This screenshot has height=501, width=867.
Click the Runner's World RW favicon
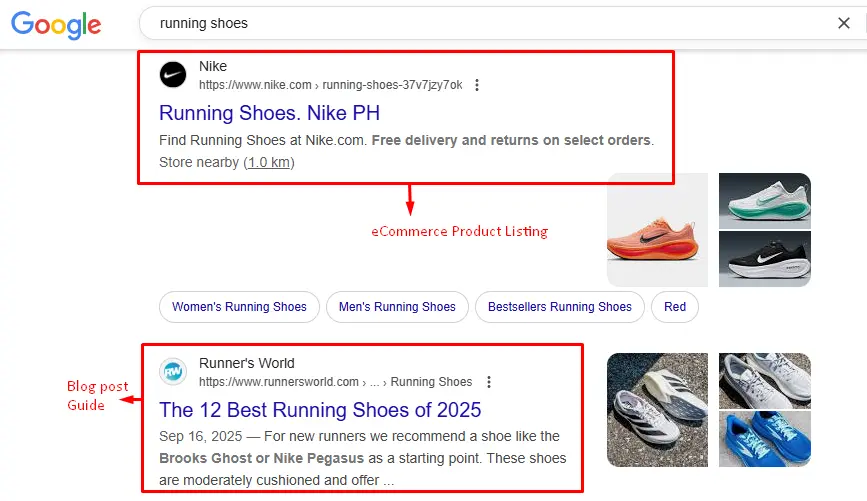173,372
